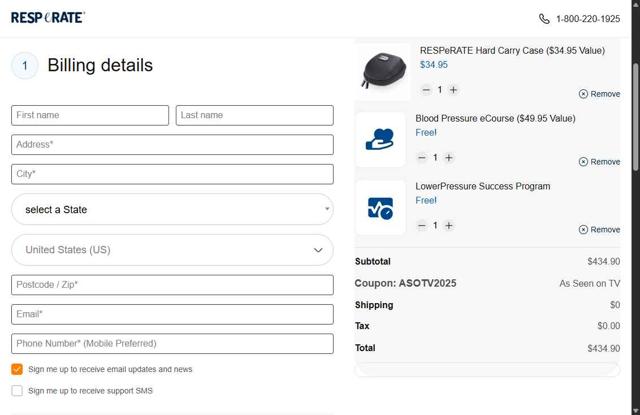Click minus for Blood Pressure eCourse quantity
Viewport: 640px width, 415px height.
[x=422, y=158]
